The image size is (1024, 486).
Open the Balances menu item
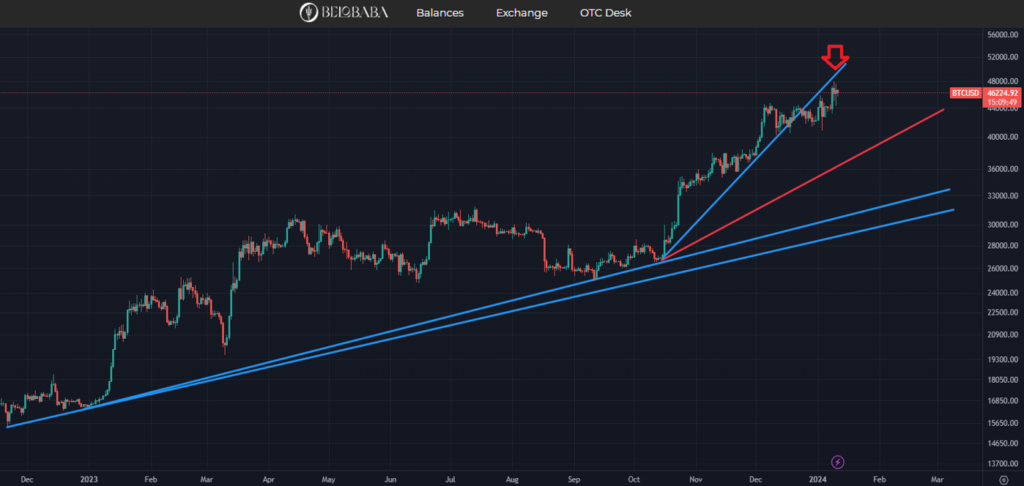[x=440, y=13]
